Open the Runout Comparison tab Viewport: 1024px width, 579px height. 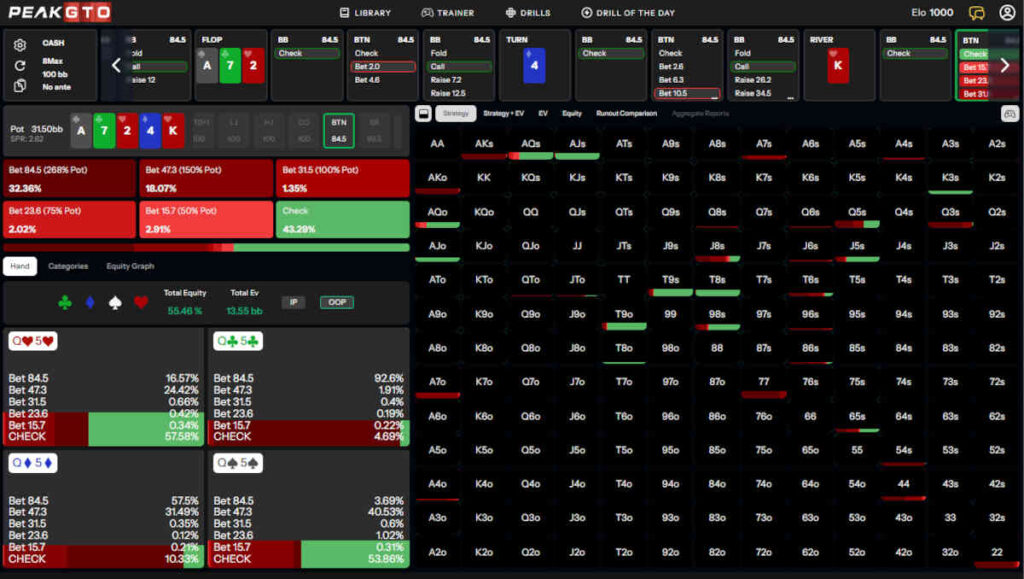point(626,114)
